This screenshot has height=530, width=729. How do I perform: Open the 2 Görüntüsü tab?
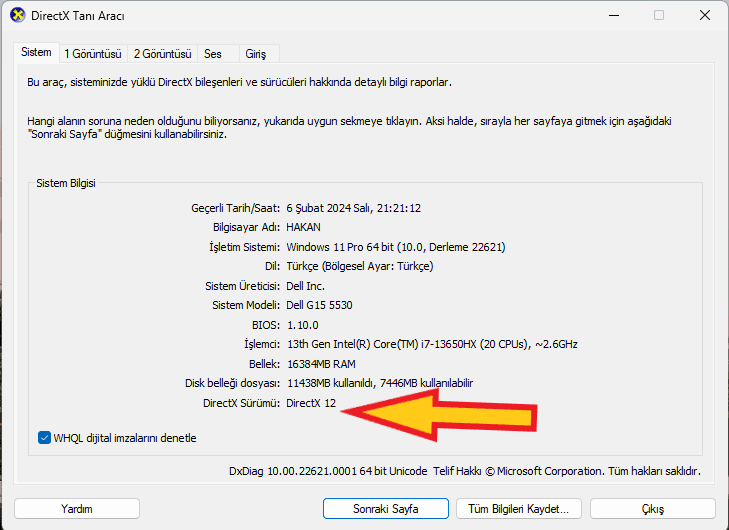click(162, 54)
